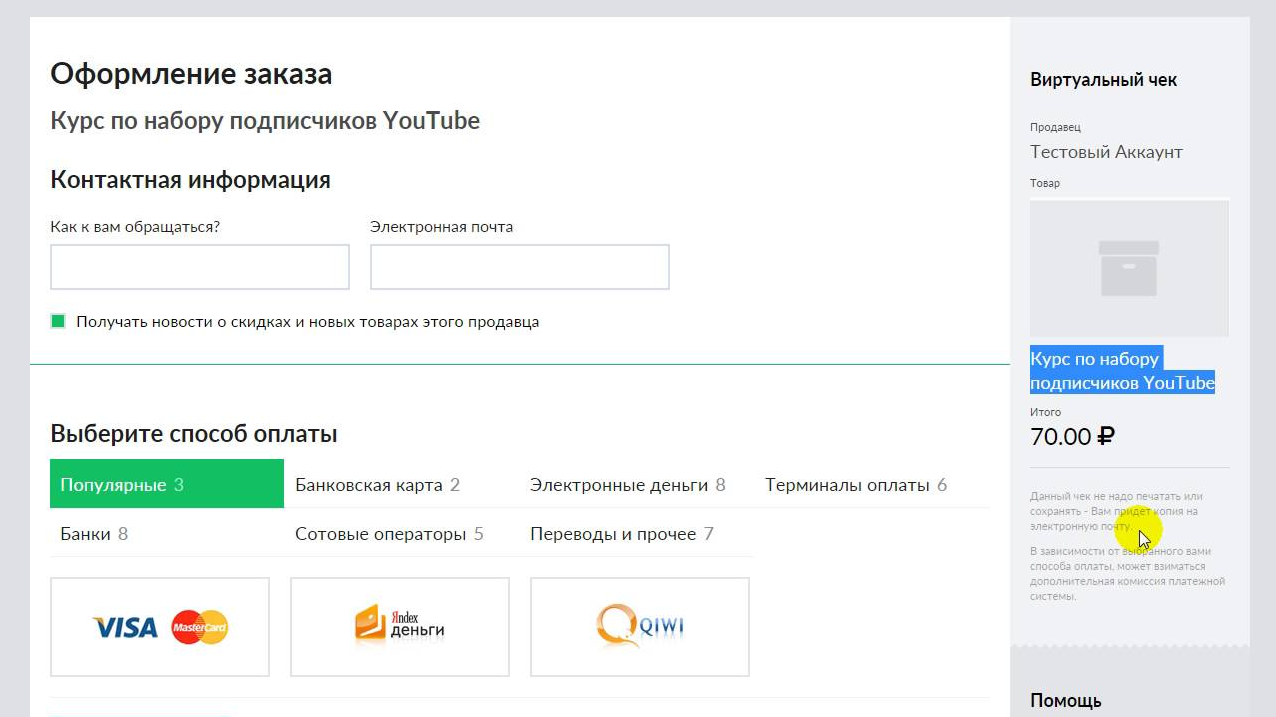Click the subscription label text about discounts

(x=308, y=322)
